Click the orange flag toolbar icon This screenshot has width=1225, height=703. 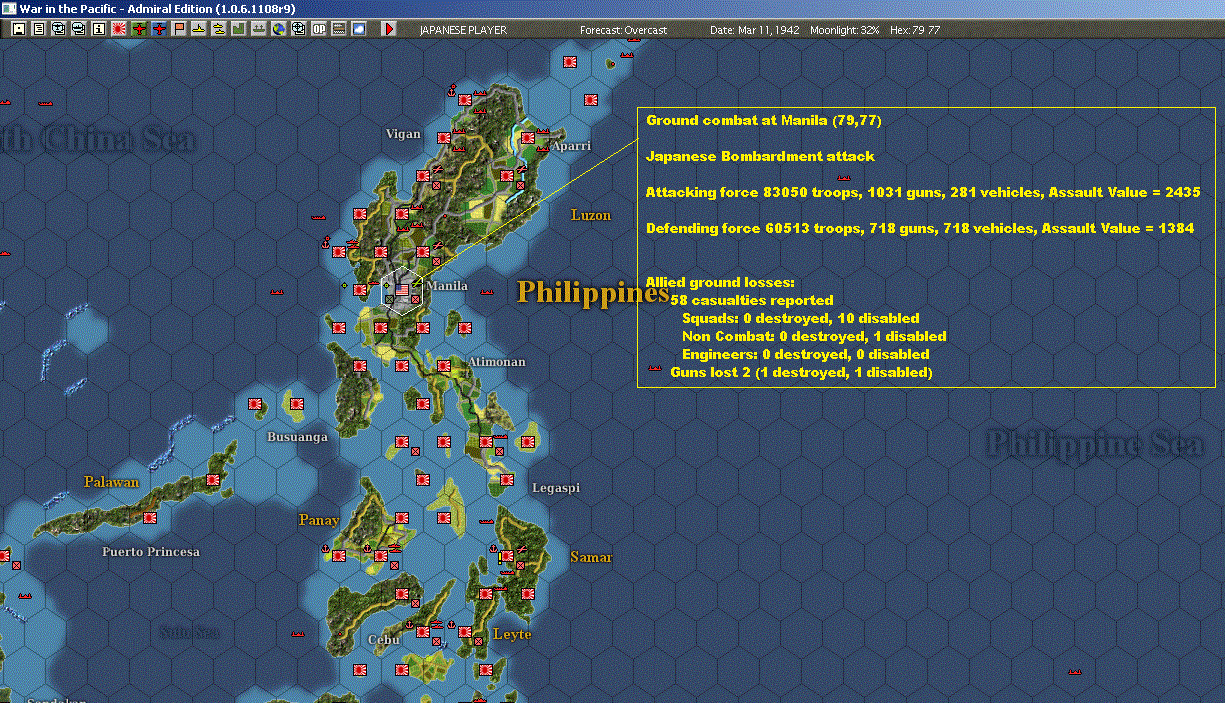pos(179,29)
